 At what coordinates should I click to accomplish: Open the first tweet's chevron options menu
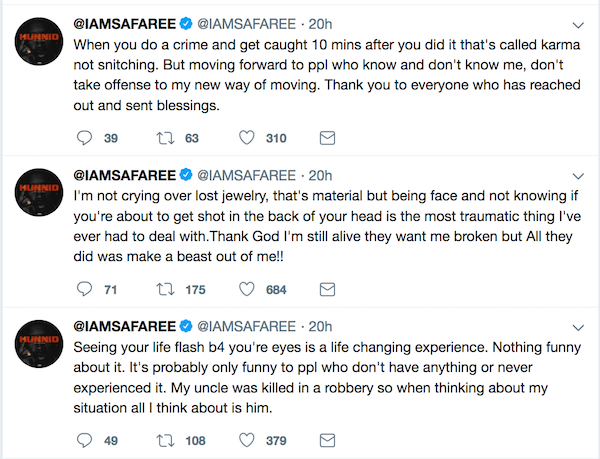pos(578,25)
